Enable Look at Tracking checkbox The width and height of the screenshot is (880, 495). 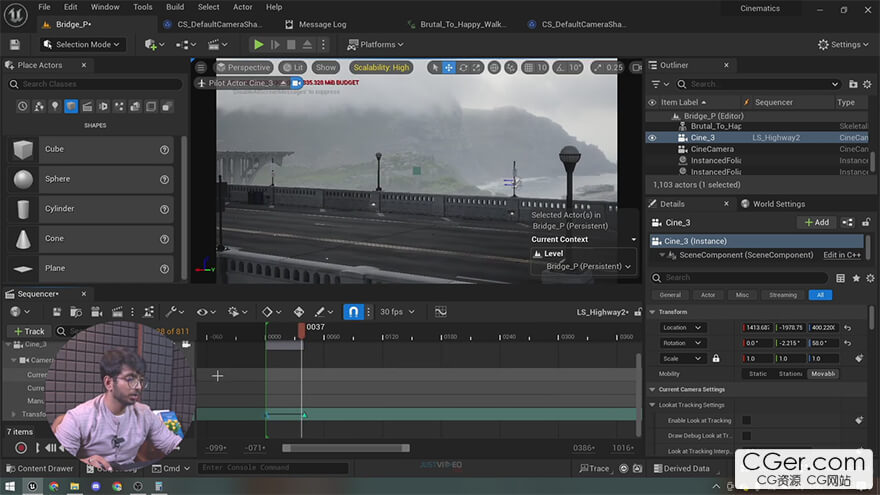(x=746, y=420)
